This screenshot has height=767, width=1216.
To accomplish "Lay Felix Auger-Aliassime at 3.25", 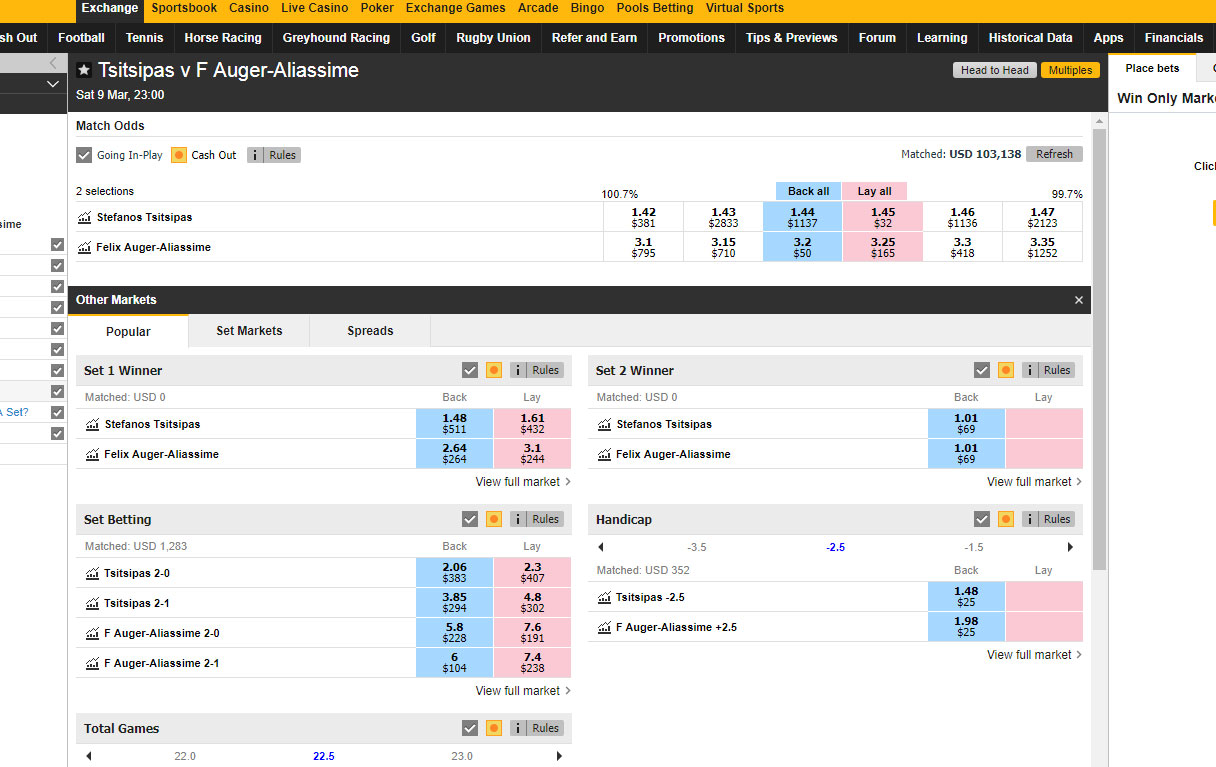I will [x=882, y=247].
